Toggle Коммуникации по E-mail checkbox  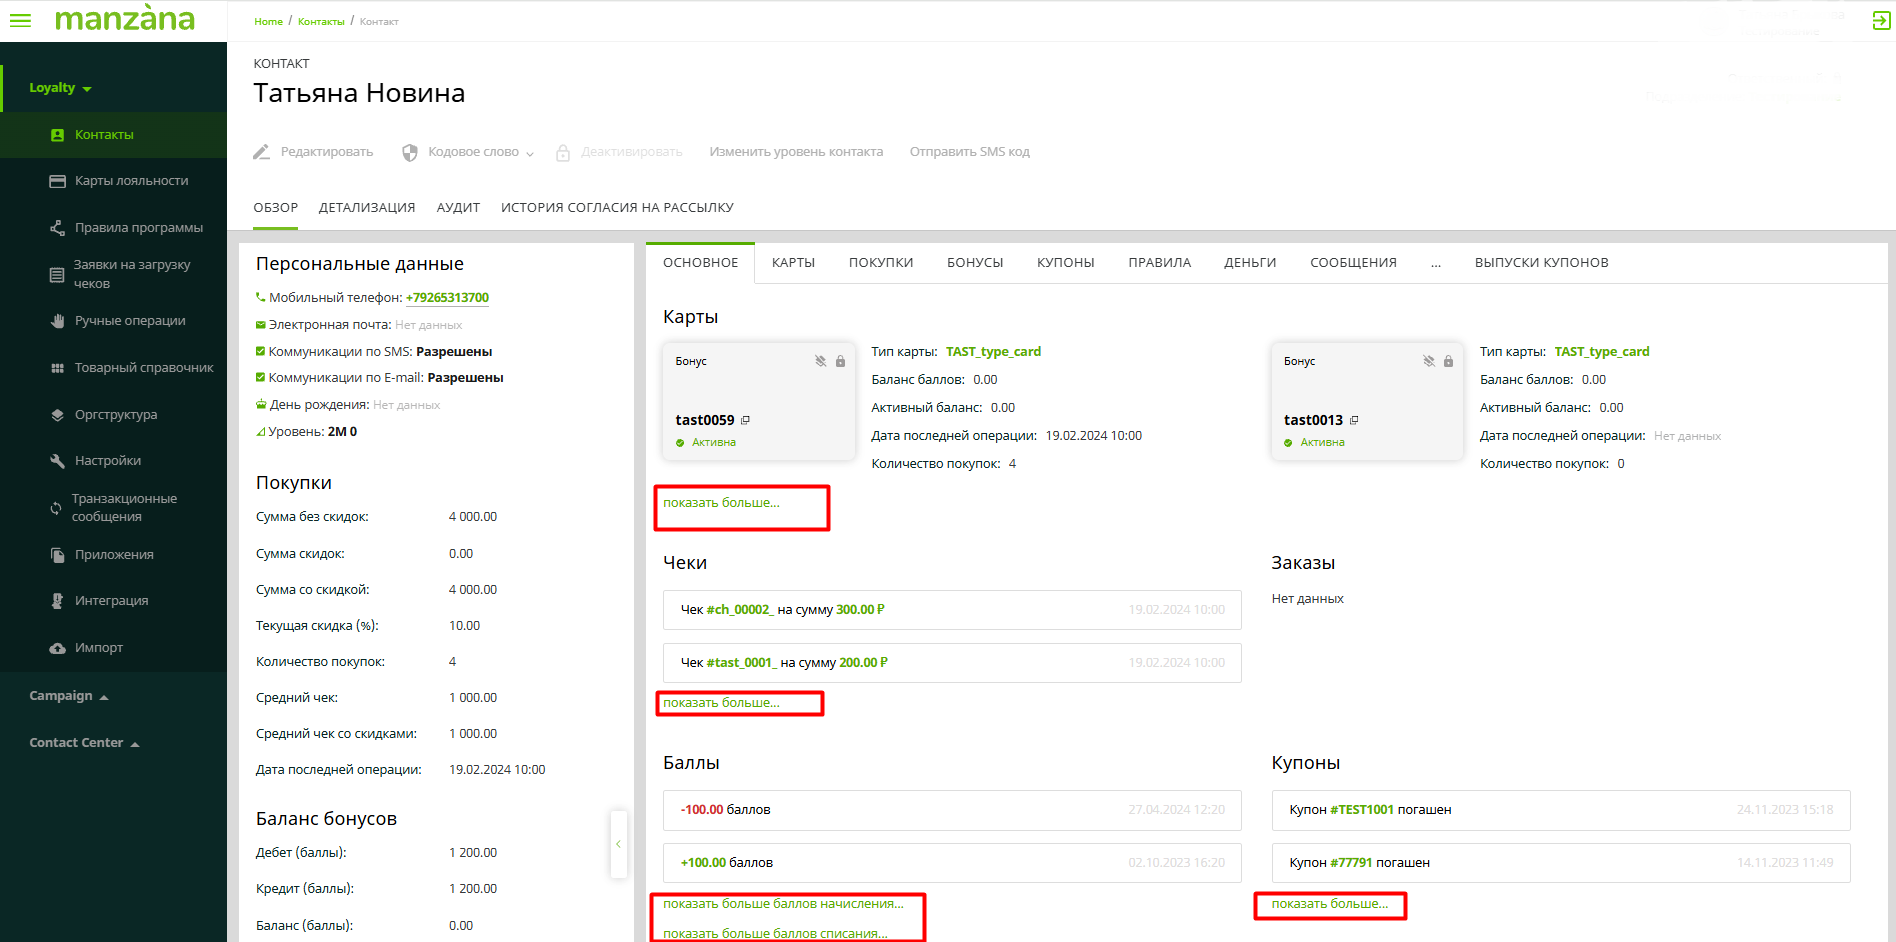pyautogui.click(x=261, y=377)
